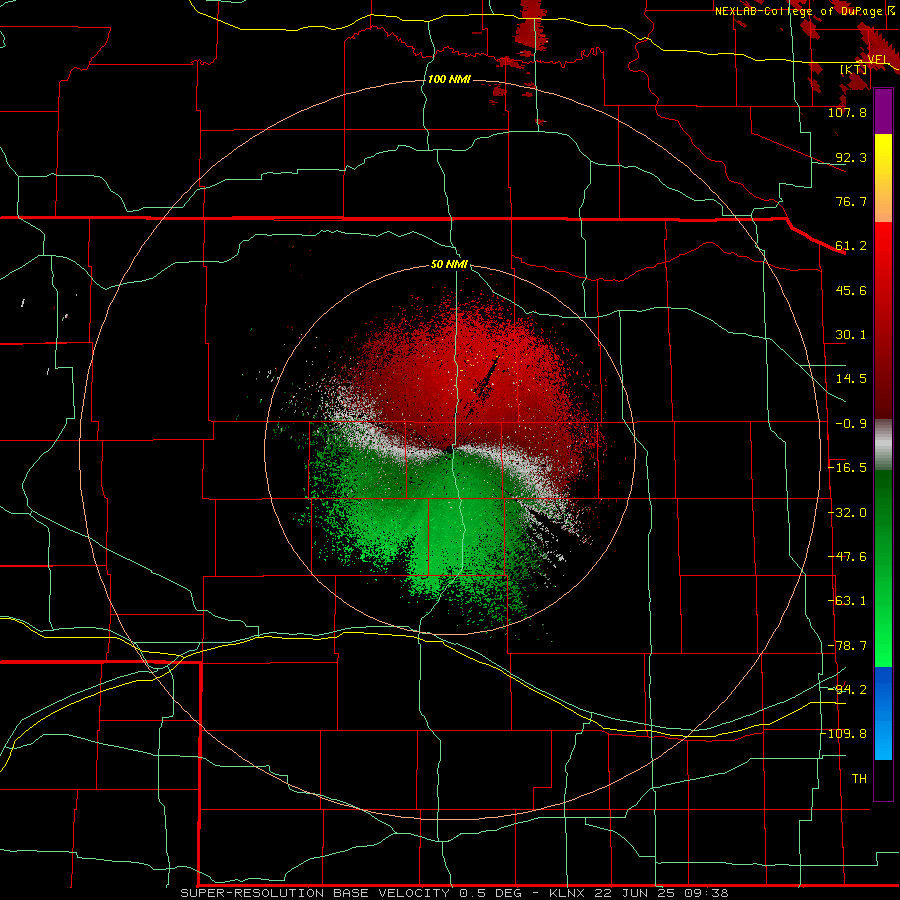Pick the gray near-zero segment of the velocity scale
900x900 pixels.
(883, 445)
